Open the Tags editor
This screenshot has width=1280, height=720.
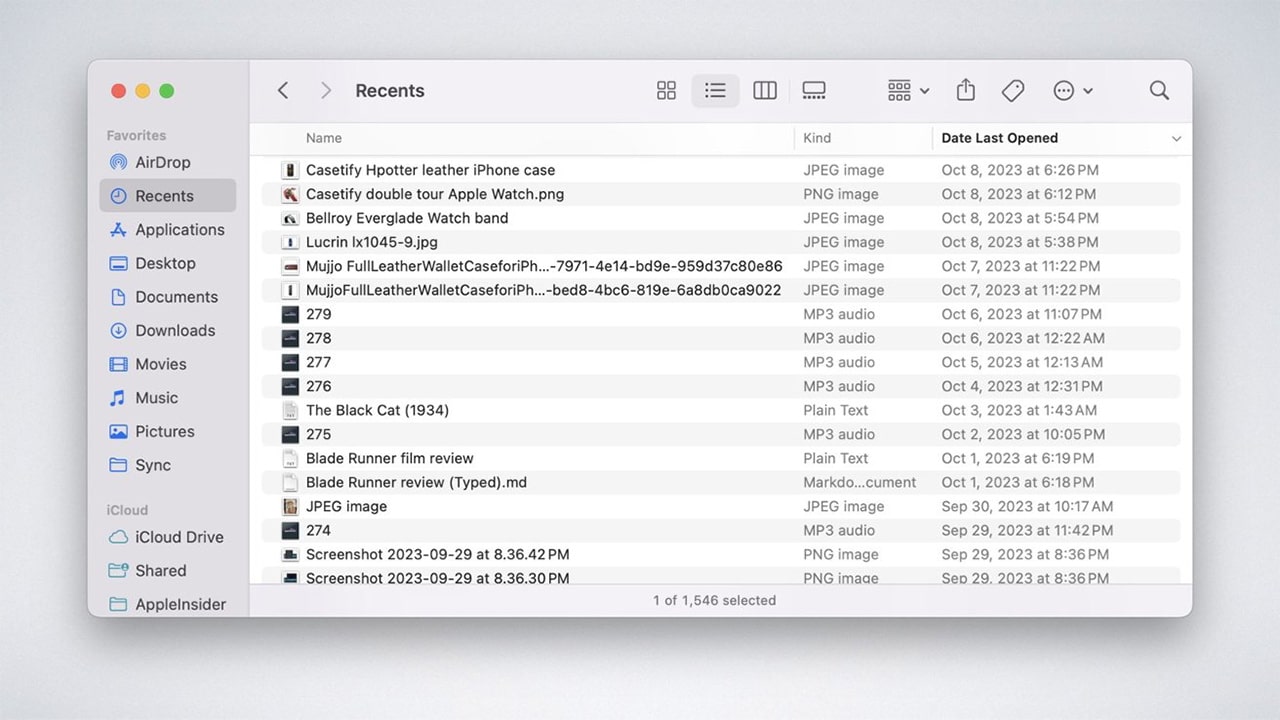click(1012, 90)
